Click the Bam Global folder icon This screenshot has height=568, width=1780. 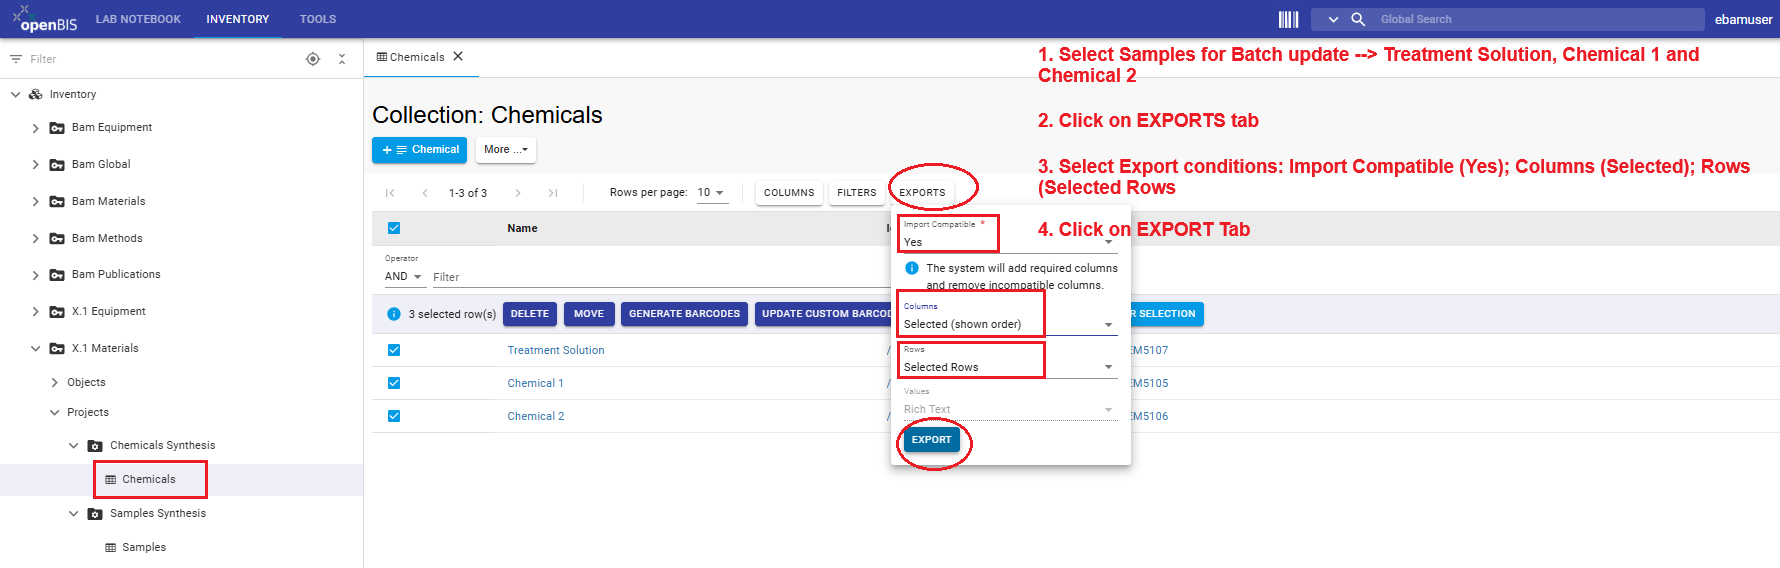coord(57,165)
